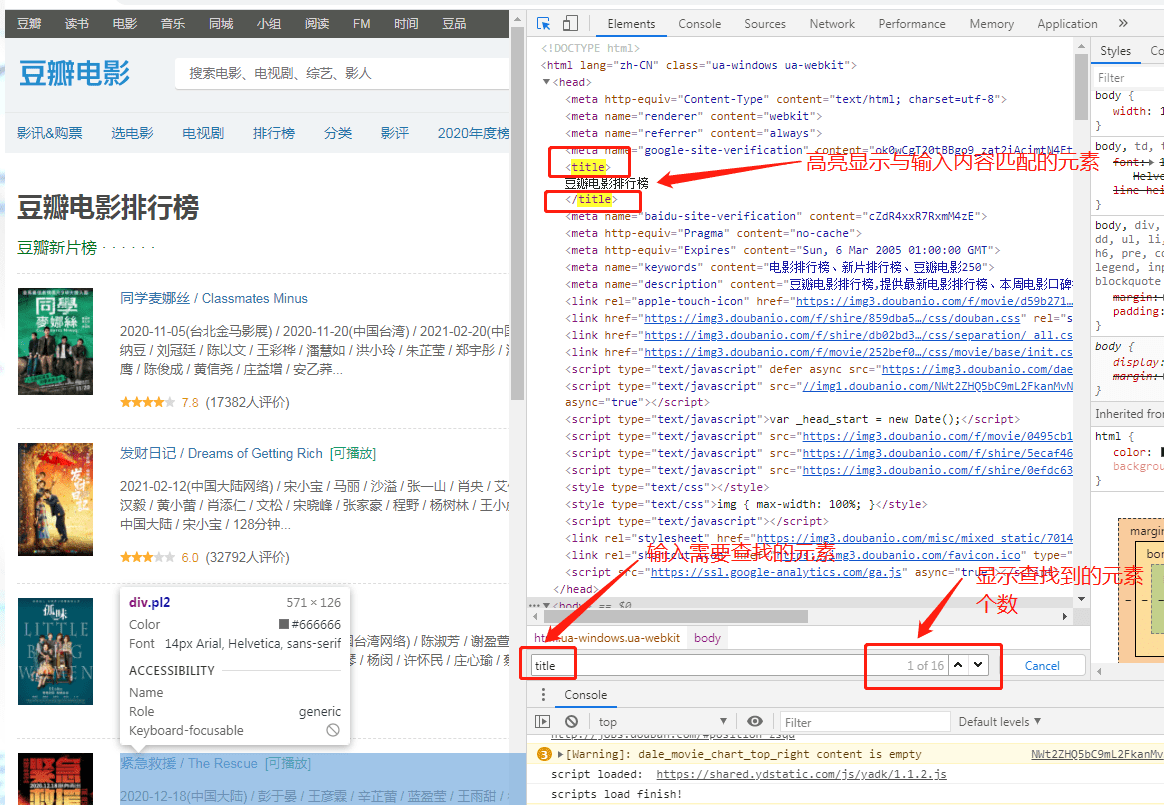
Task: Open the JavaScript context 'top' dropdown
Action: tap(662, 722)
